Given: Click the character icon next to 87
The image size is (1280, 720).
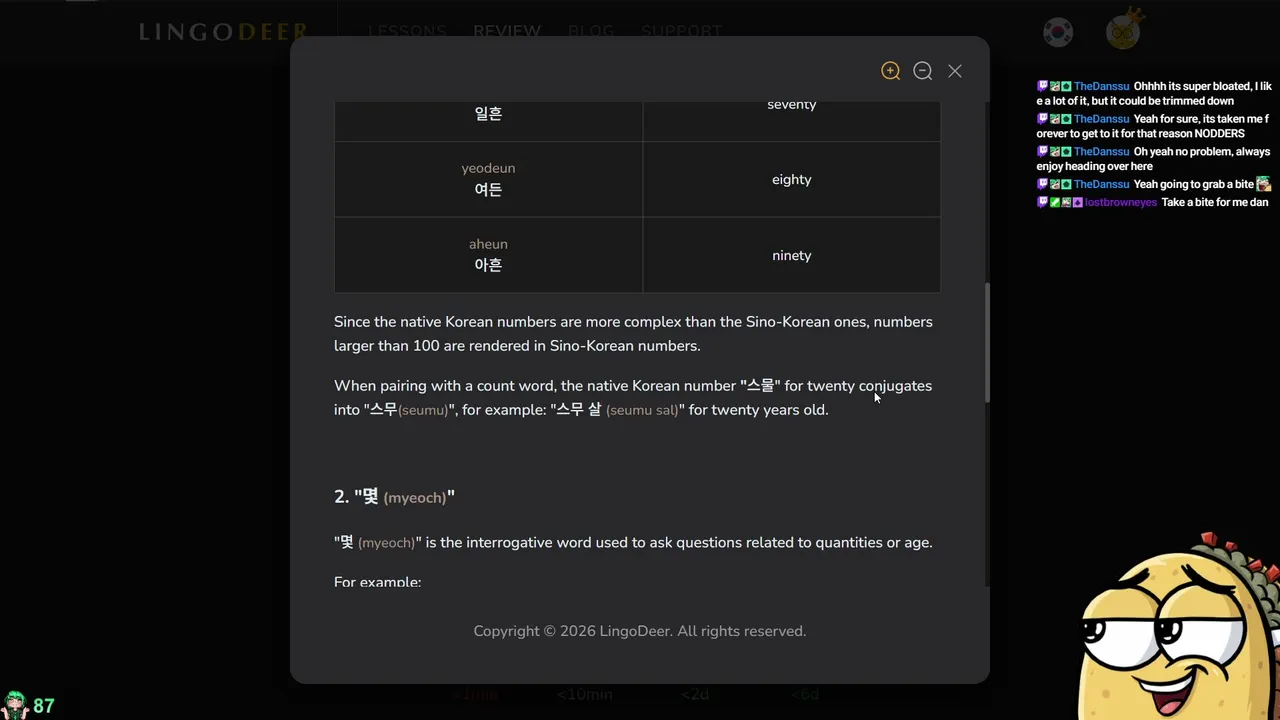Looking at the screenshot, I should 15,705.
